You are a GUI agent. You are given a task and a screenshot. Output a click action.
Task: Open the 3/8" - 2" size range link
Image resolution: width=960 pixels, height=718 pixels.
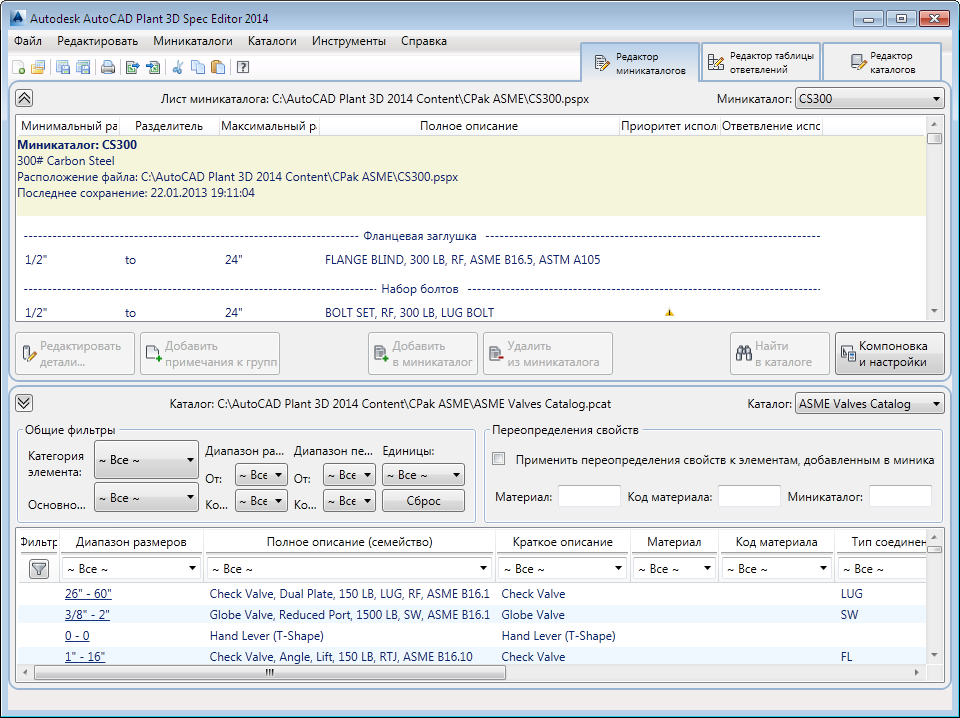pos(87,615)
